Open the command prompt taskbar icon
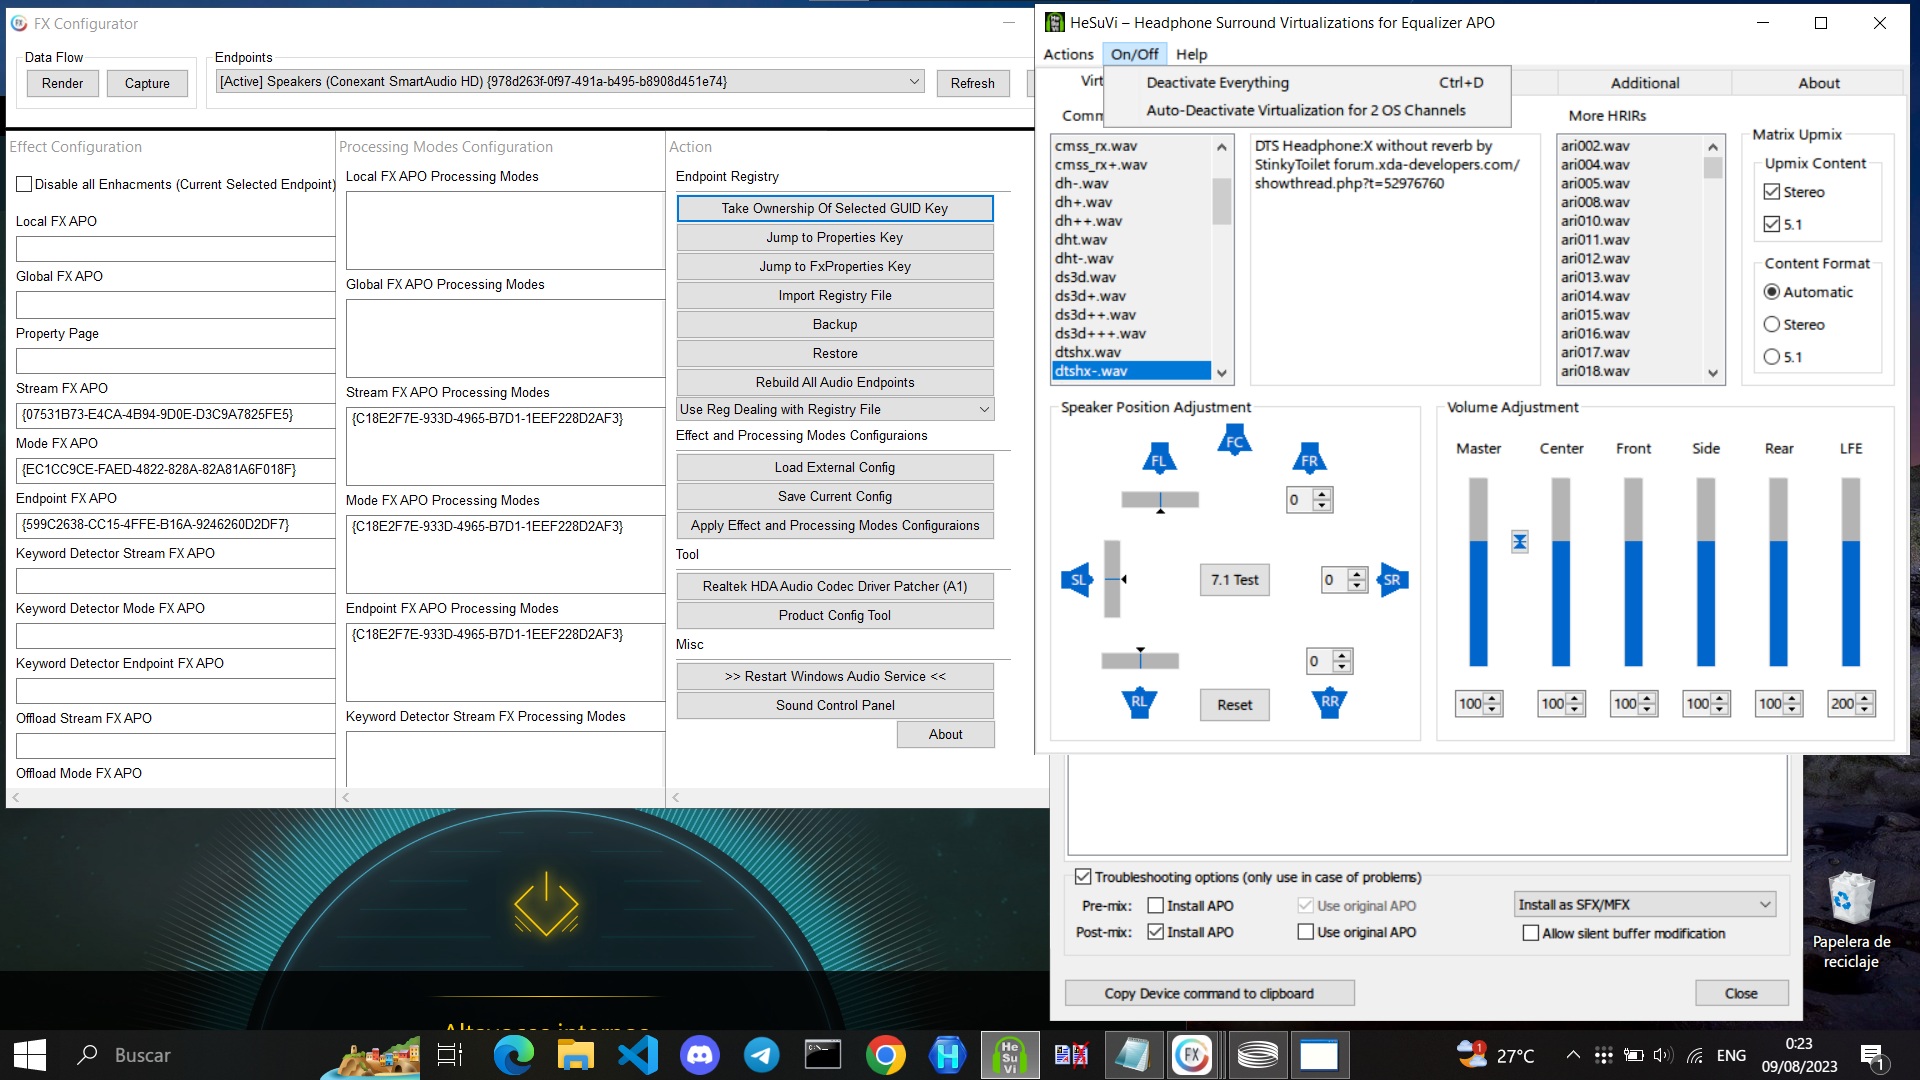Screen dimensions: 1920x1080 point(824,1055)
